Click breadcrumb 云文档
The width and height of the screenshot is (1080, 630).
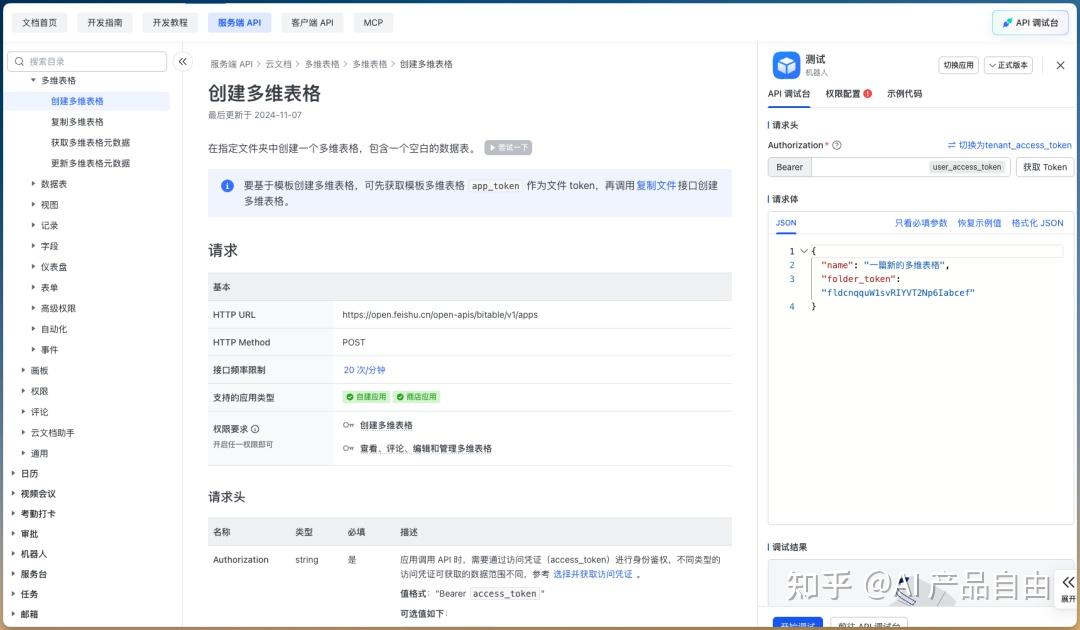(278, 64)
